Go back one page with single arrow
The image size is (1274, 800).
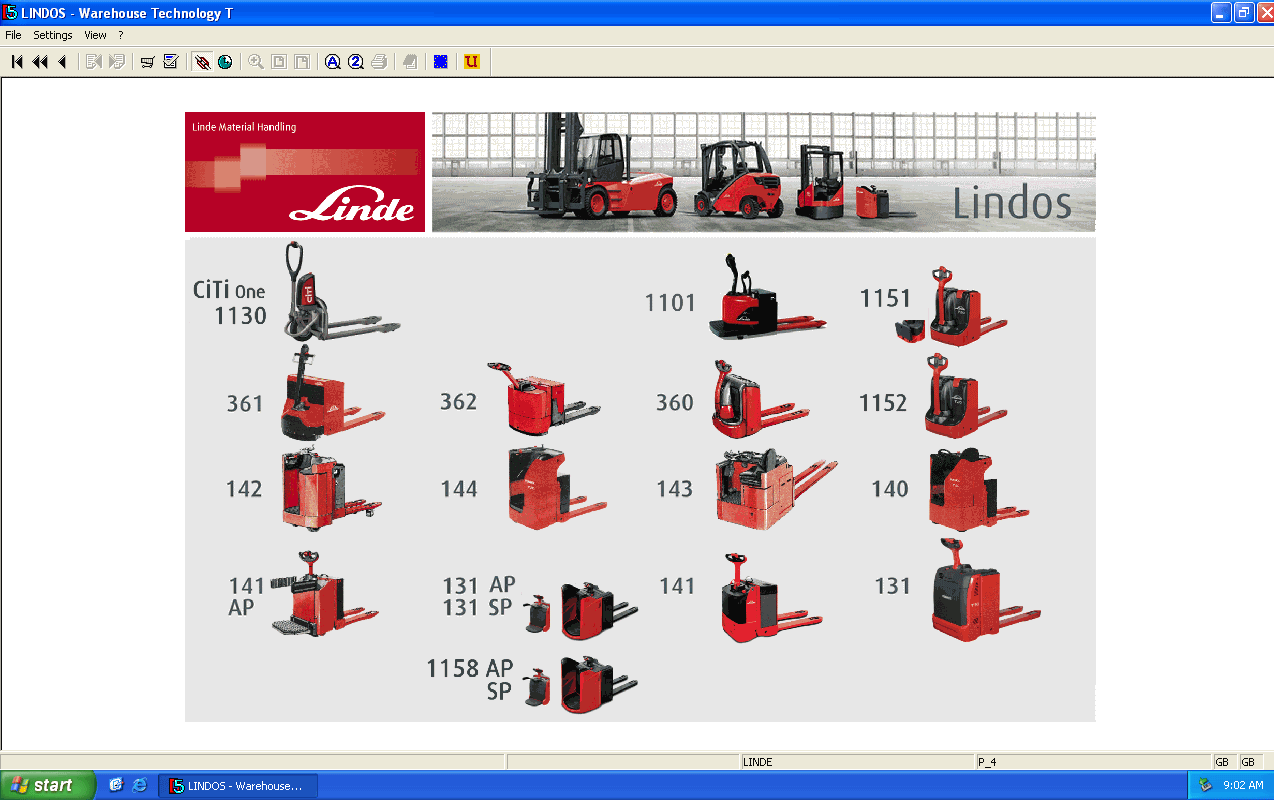click(x=62, y=62)
